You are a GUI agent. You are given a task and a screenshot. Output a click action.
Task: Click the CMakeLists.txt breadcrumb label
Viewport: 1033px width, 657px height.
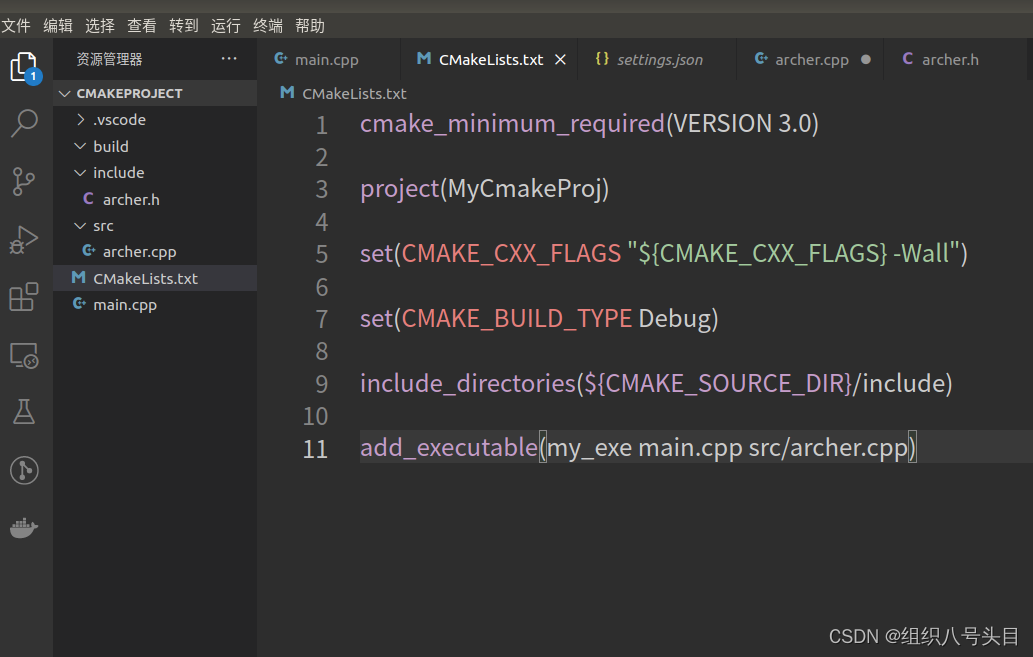click(x=354, y=94)
